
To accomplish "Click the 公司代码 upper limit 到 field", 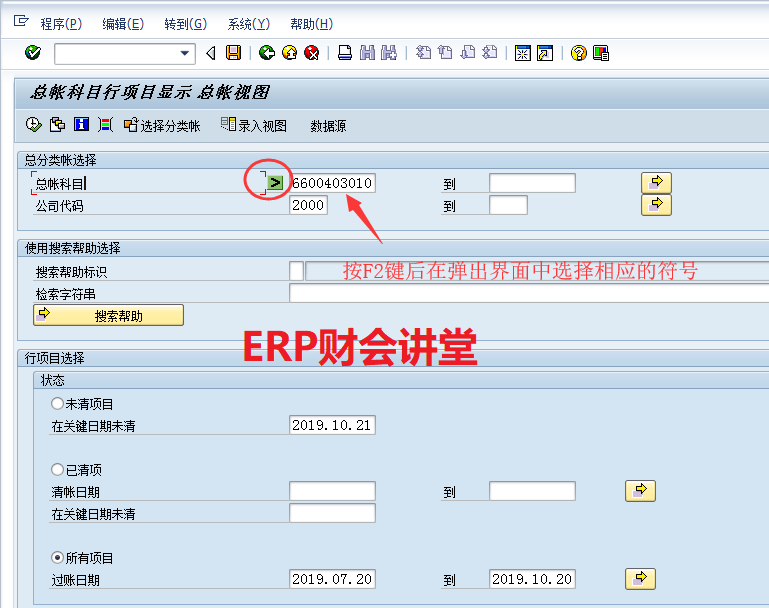I will point(509,205).
